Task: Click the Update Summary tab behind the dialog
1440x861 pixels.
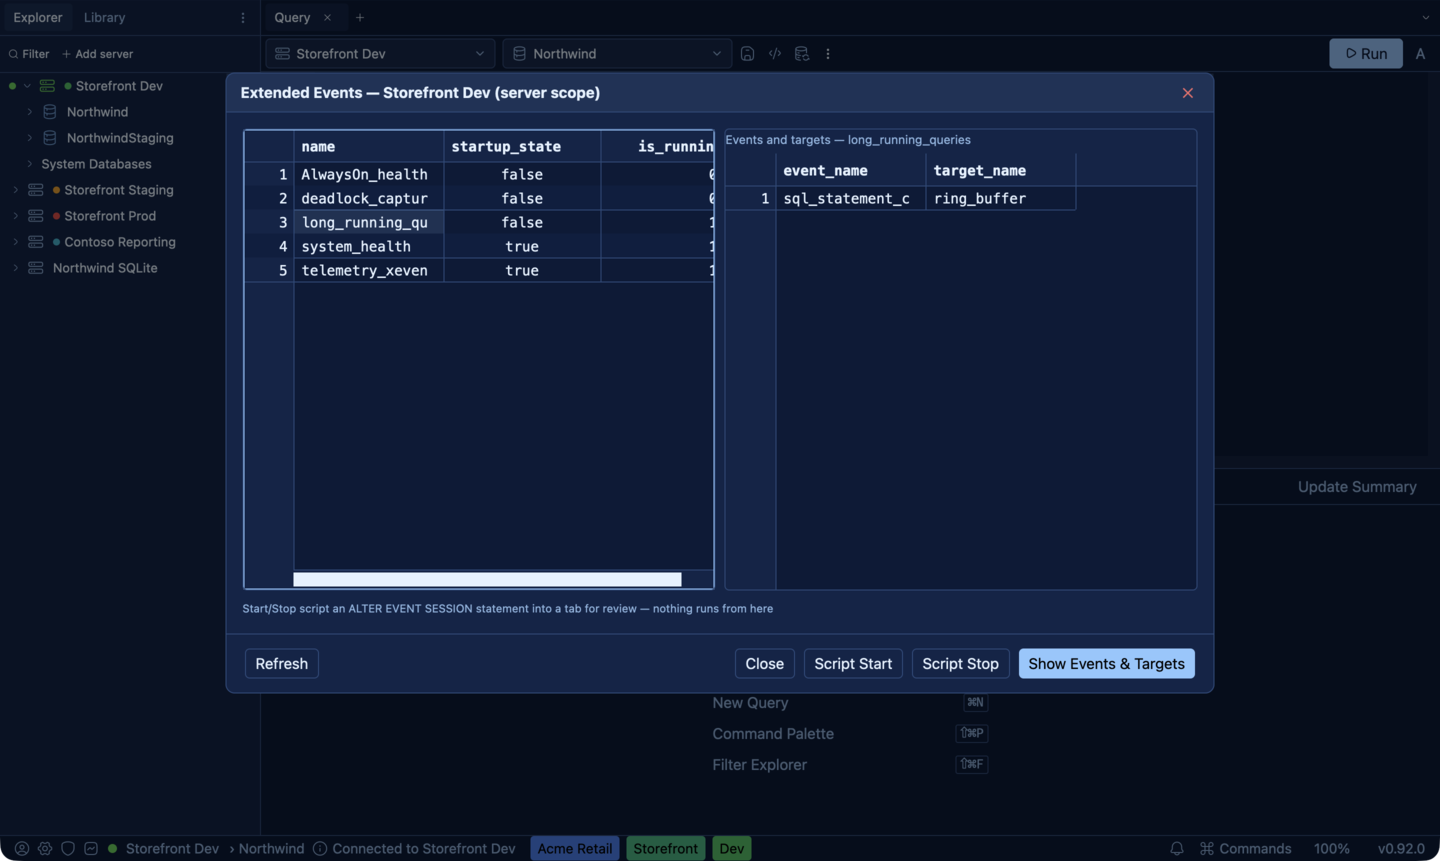Action: 1357,487
